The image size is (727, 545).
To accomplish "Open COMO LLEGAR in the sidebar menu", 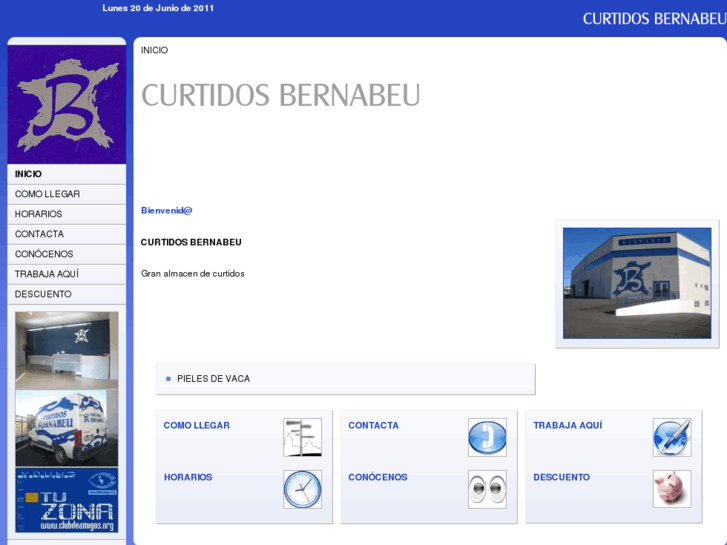I will click(x=67, y=194).
